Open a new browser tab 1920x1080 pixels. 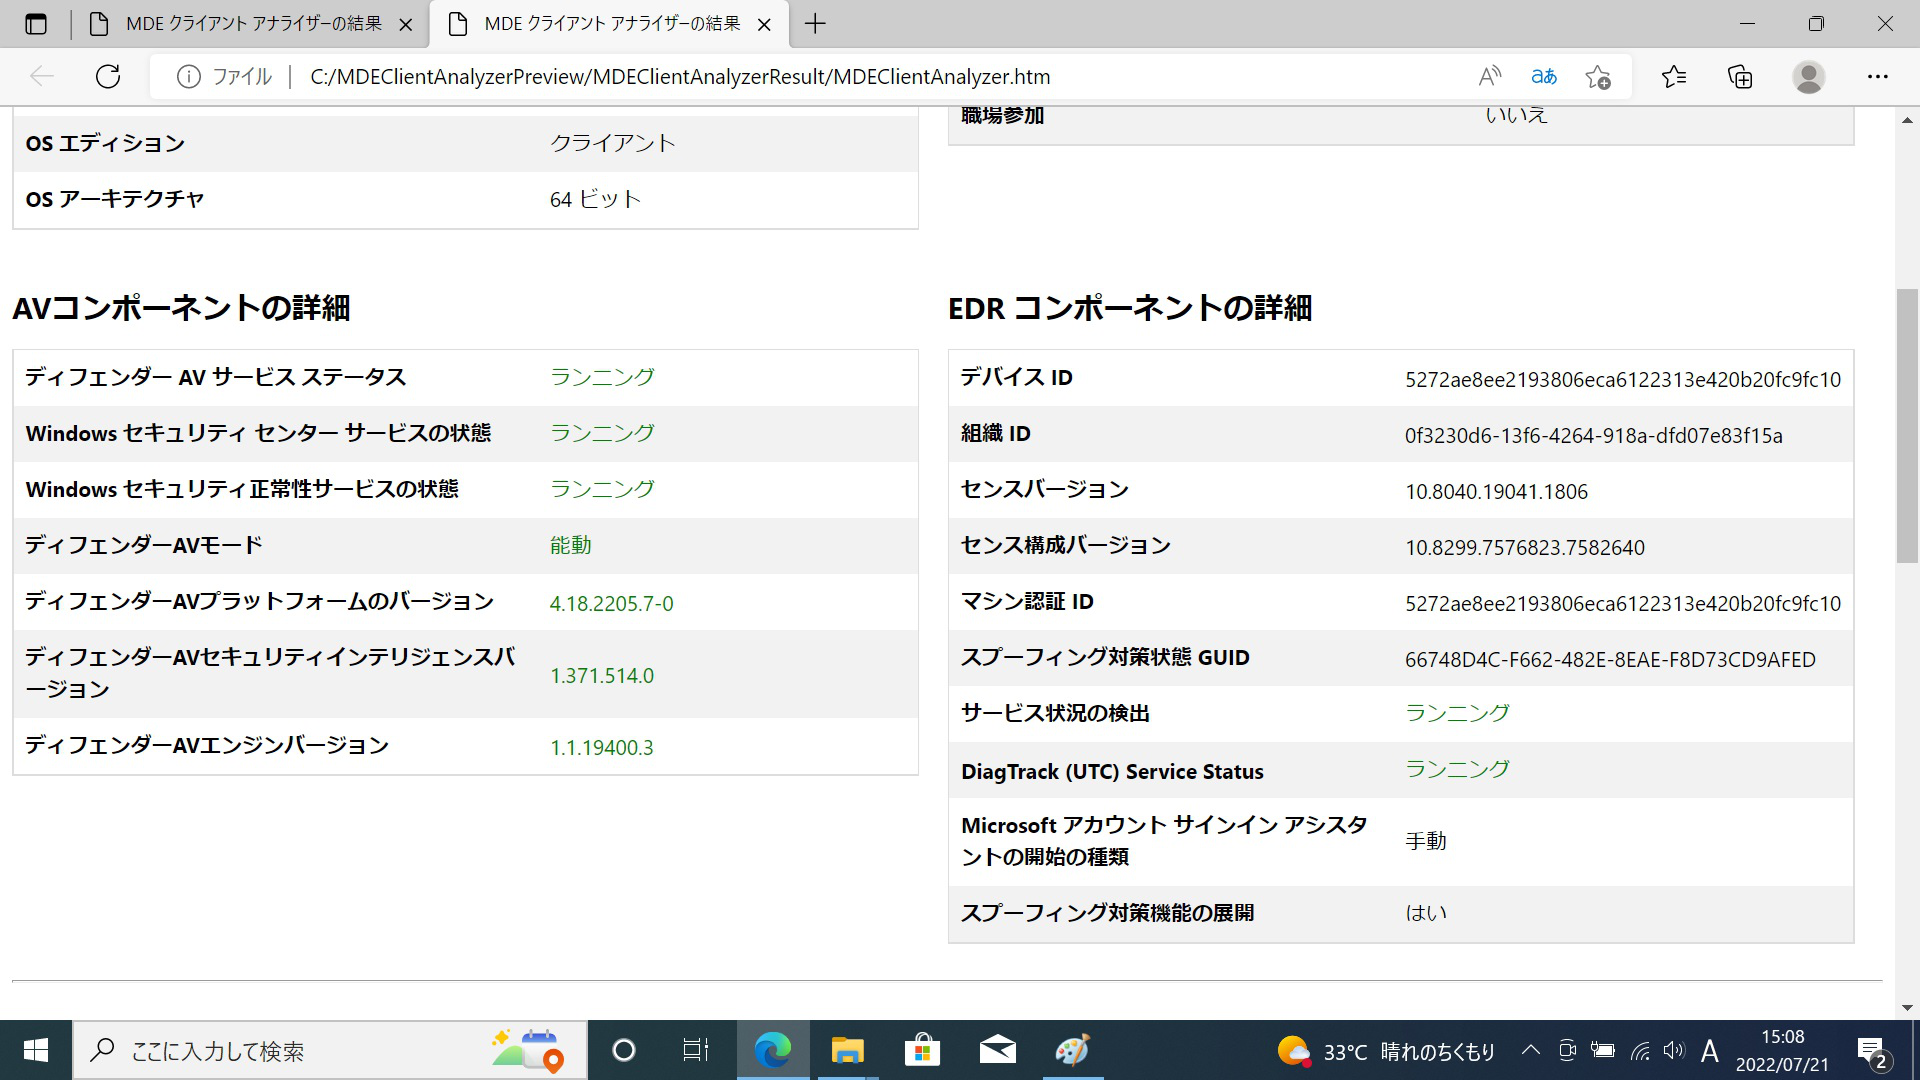coord(815,24)
